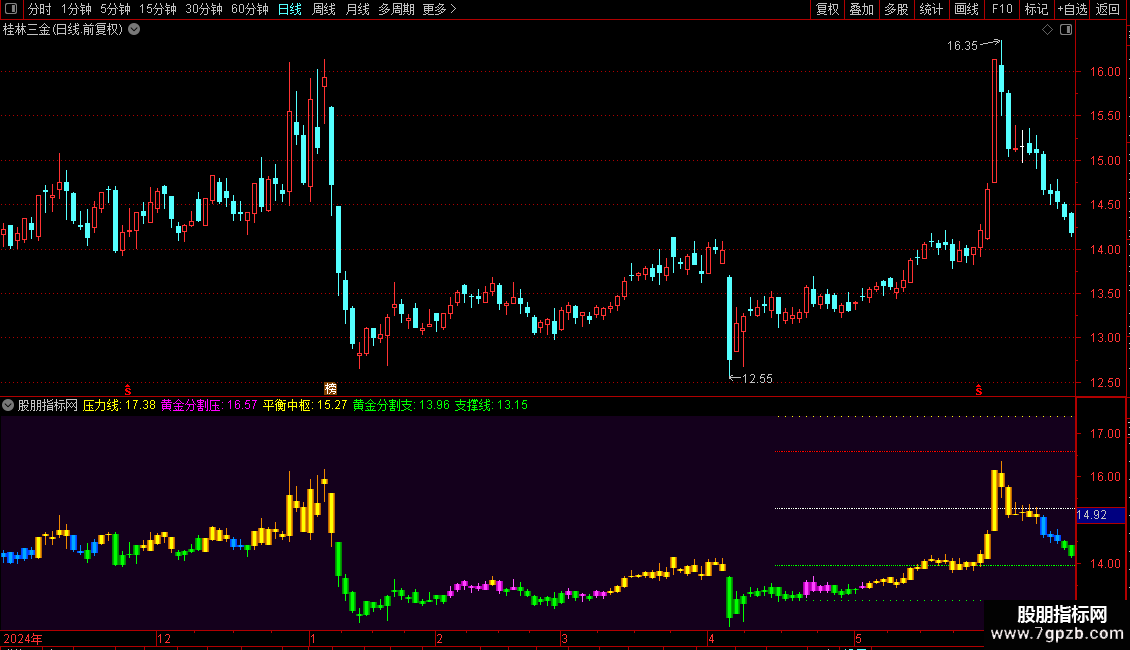The width and height of the screenshot is (1130, 650).
Task: Click the red S marker near May
Action: tap(979, 390)
